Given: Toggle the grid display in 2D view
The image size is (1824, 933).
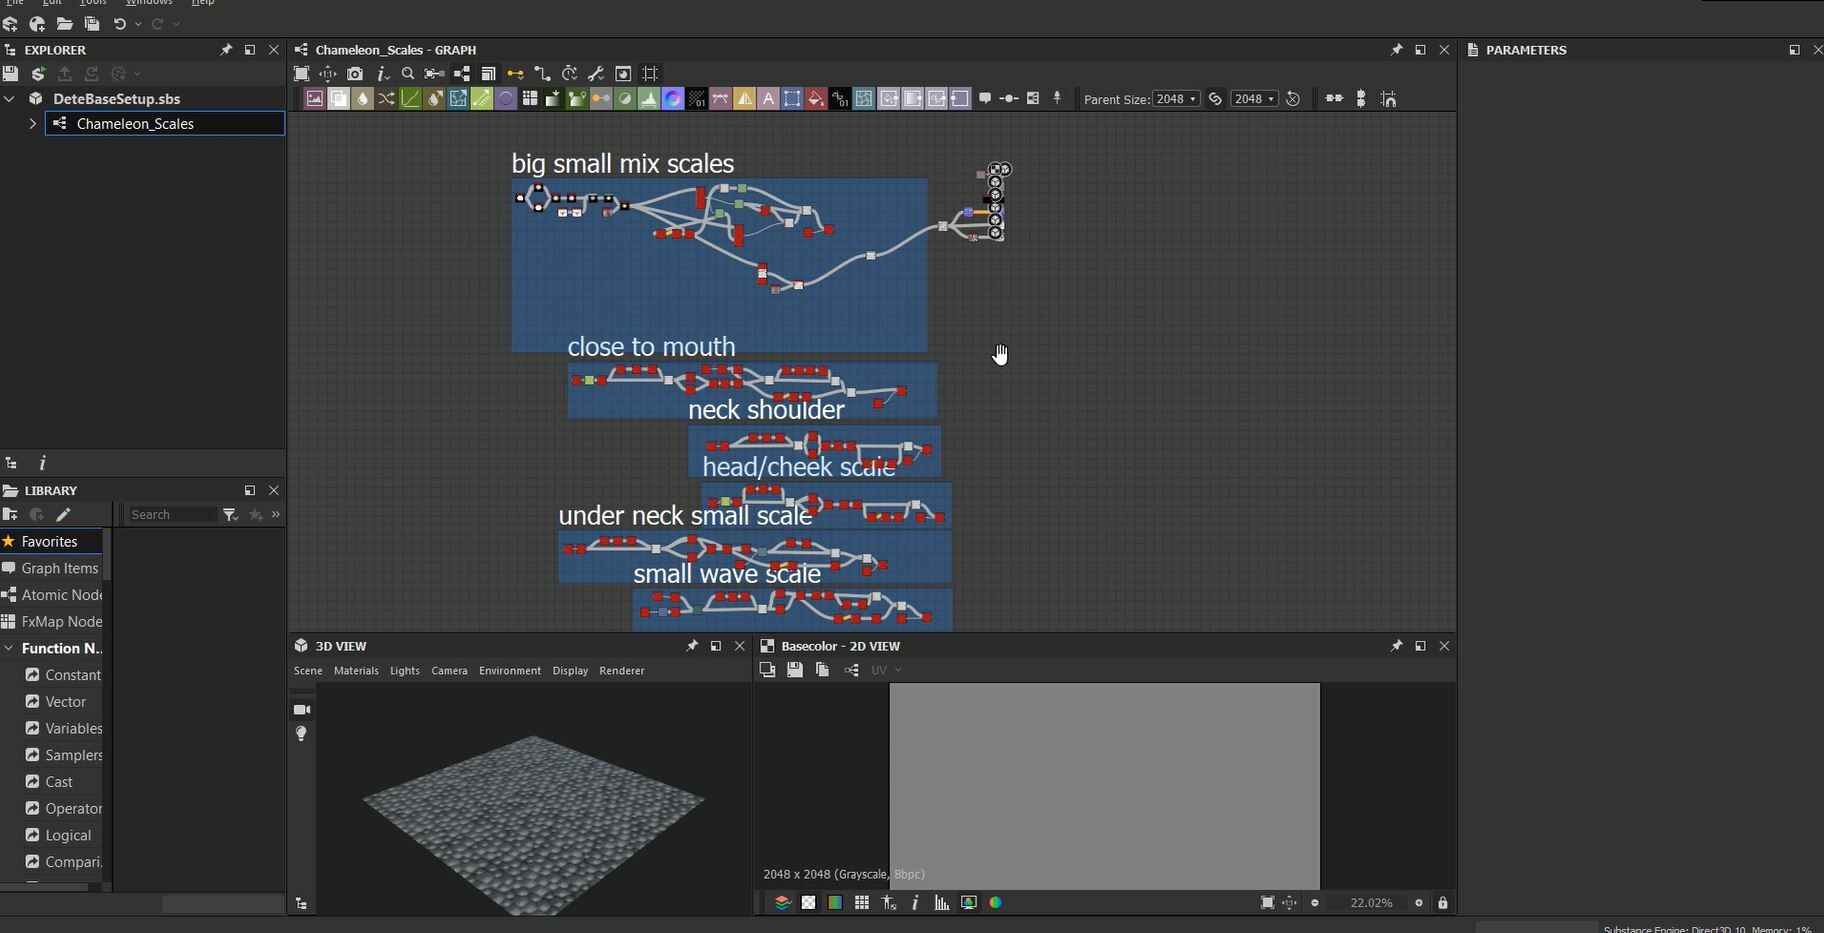Looking at the screenshot, I should [x=864, y=903].
